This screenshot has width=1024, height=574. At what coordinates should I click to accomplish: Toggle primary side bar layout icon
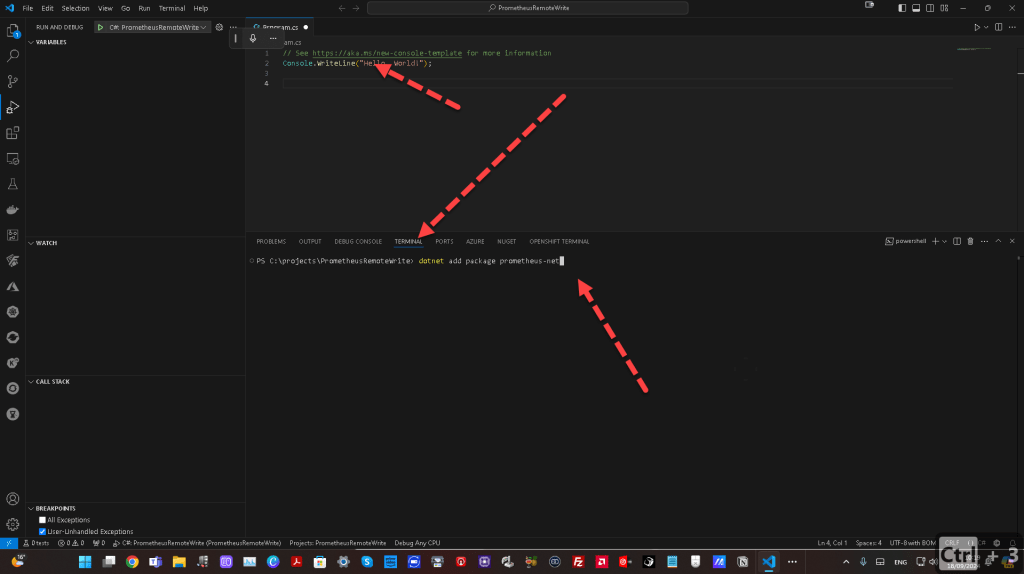coord(902,8)
